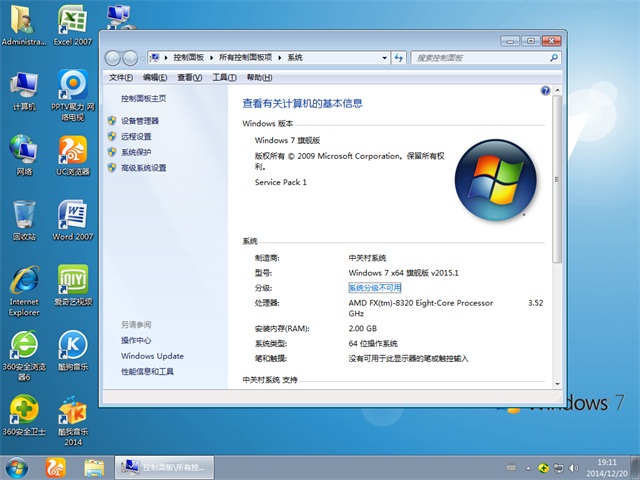This screenshot has width=640, height=480.
Task: Click the forward navigation arrow
Action: 130,58
